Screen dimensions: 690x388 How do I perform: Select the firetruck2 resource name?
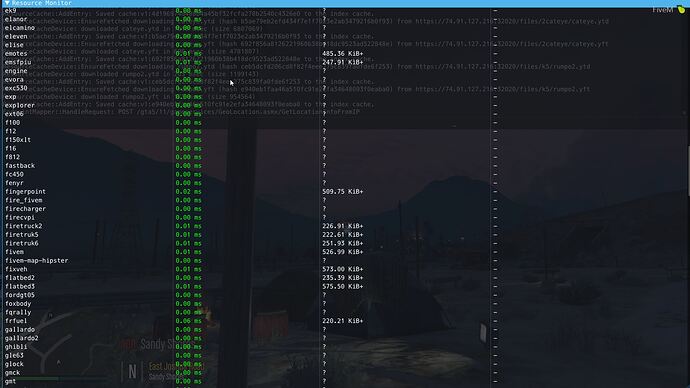pyautogui.click(x=24, y=226)
